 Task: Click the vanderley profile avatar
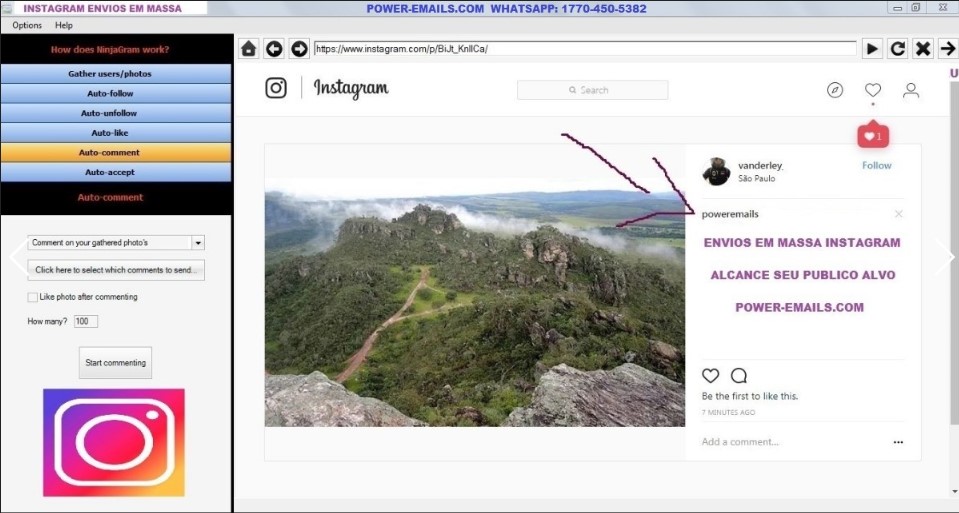tap(716, 171)
